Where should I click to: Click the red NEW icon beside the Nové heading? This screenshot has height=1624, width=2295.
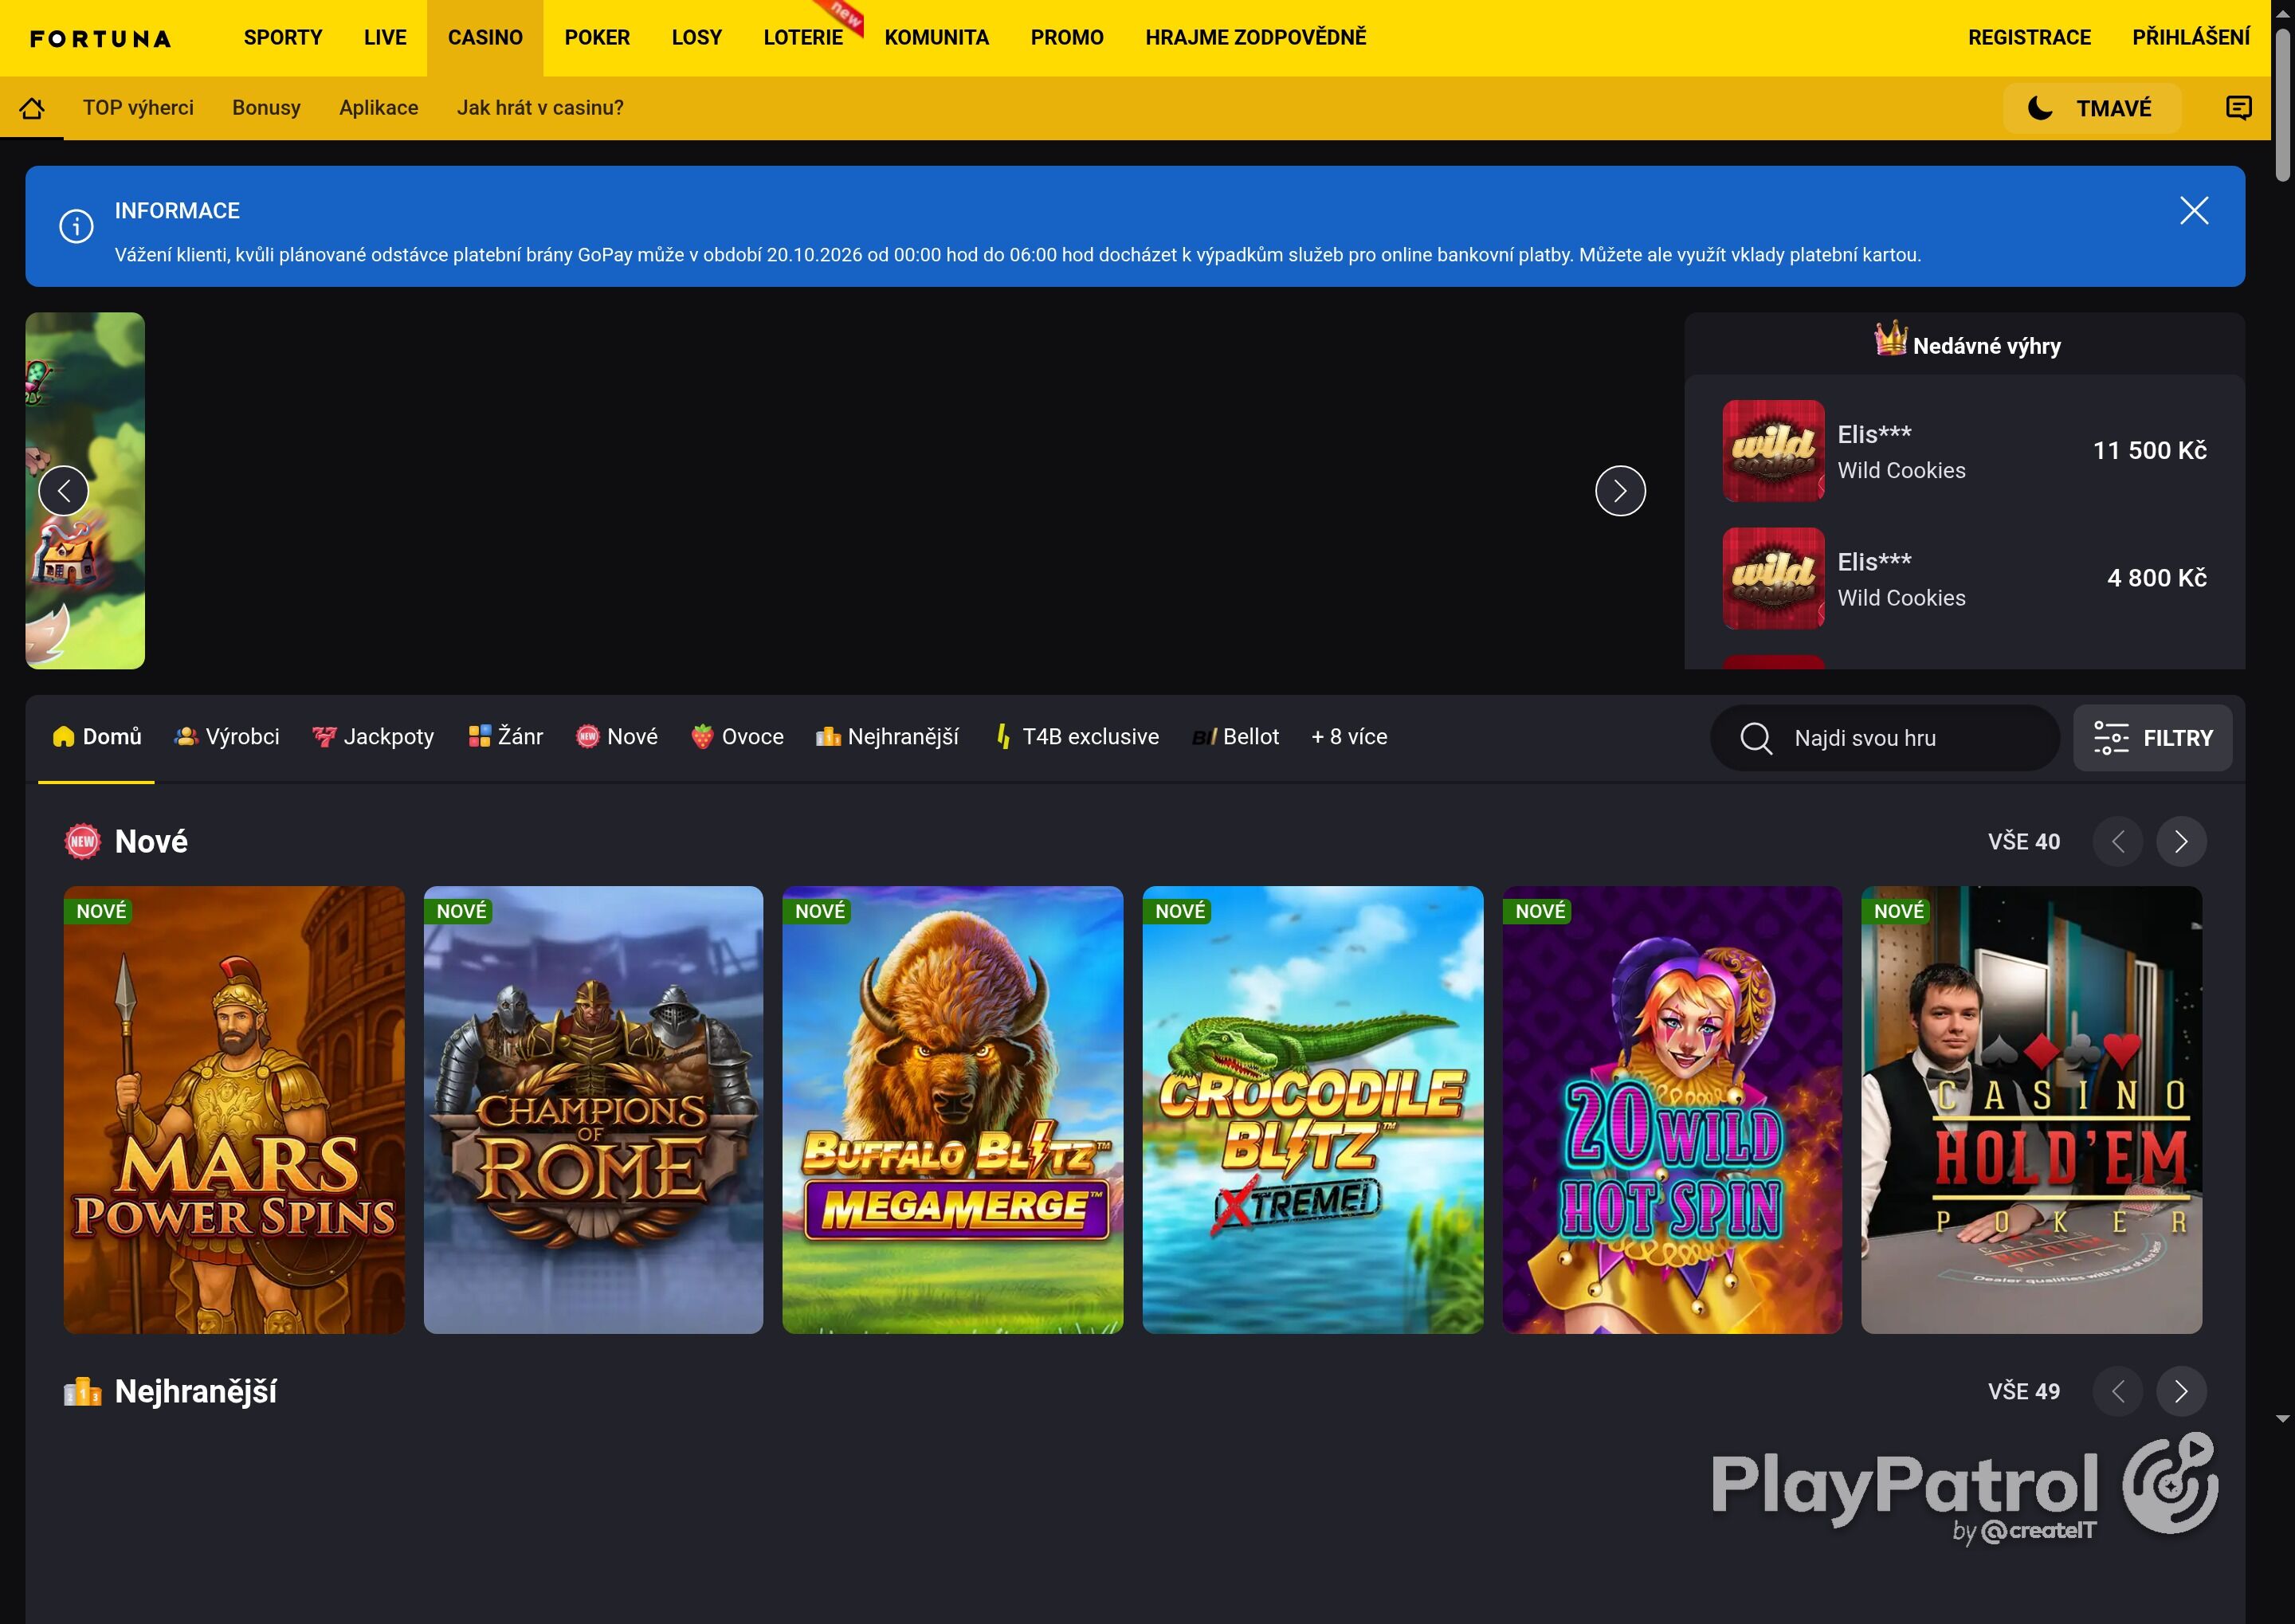coord(83,842)
